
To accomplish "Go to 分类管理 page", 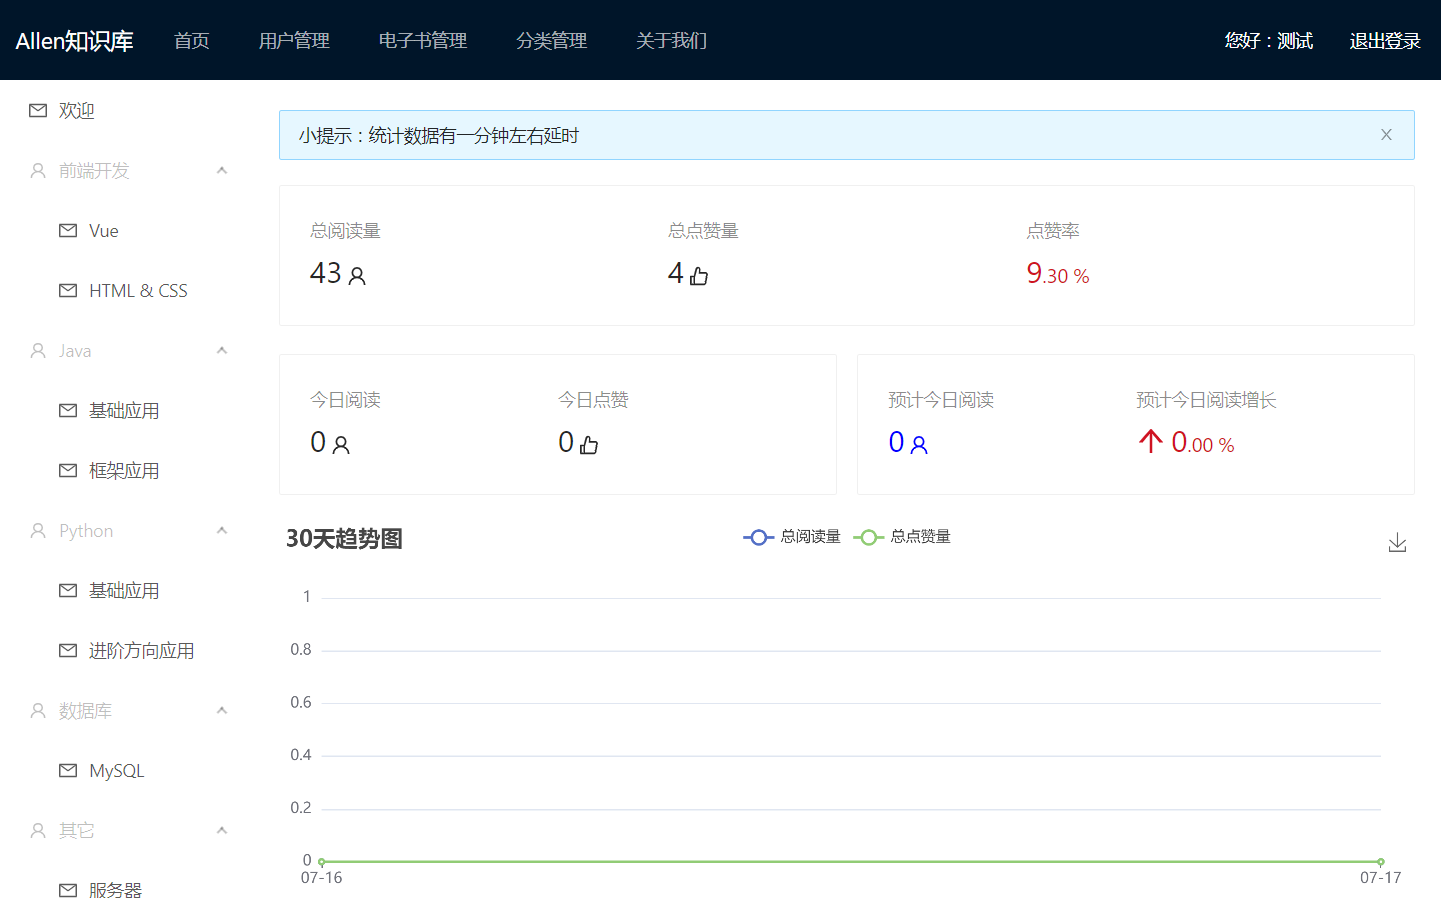I will [552, 41].
